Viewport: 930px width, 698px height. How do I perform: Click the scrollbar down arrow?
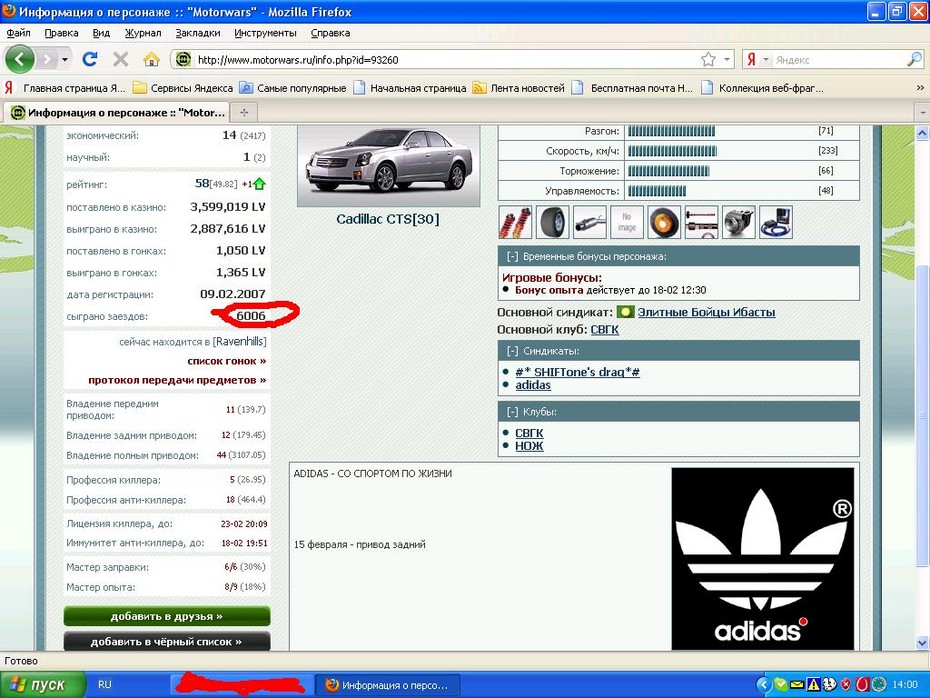point(922,642)
